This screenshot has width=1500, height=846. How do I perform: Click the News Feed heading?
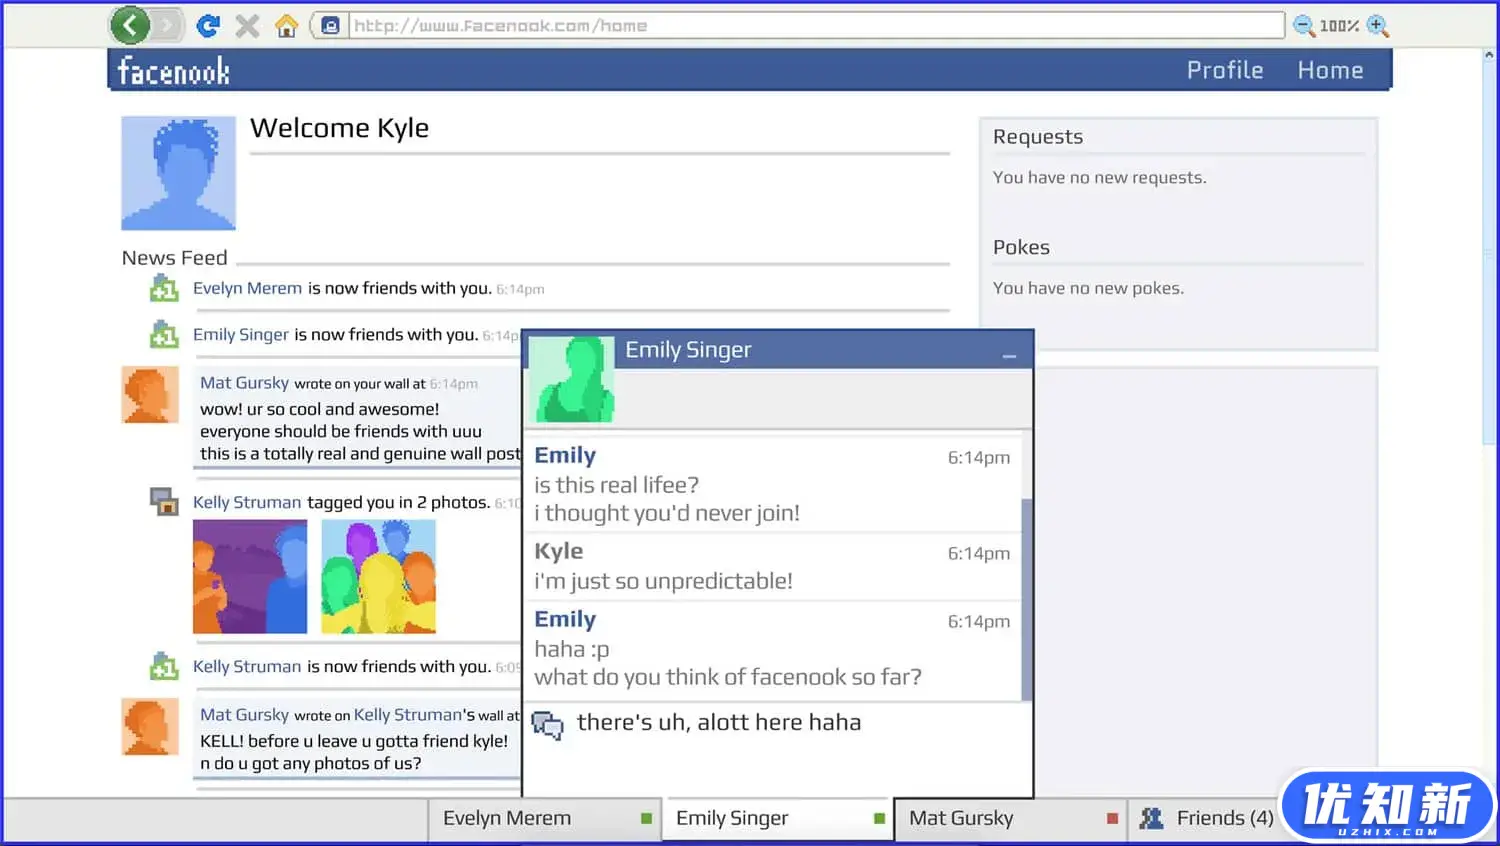tap(175, 258)
